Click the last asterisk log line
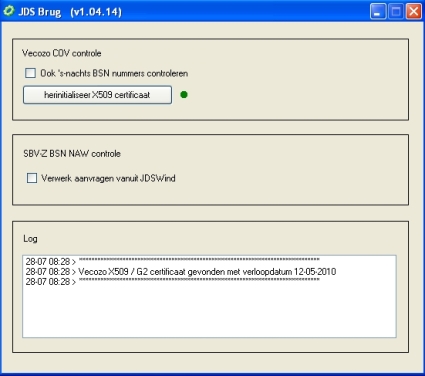The width and height of the screenshot is (425, 376). click(x=172, y=282)
